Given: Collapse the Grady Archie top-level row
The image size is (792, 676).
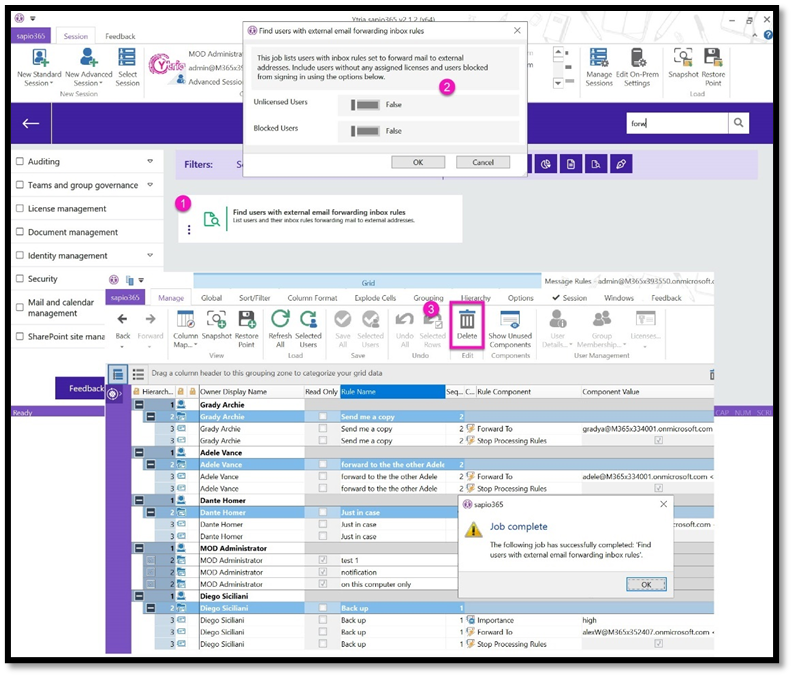Looking at the screenshot, I should (x=138, y=405).
